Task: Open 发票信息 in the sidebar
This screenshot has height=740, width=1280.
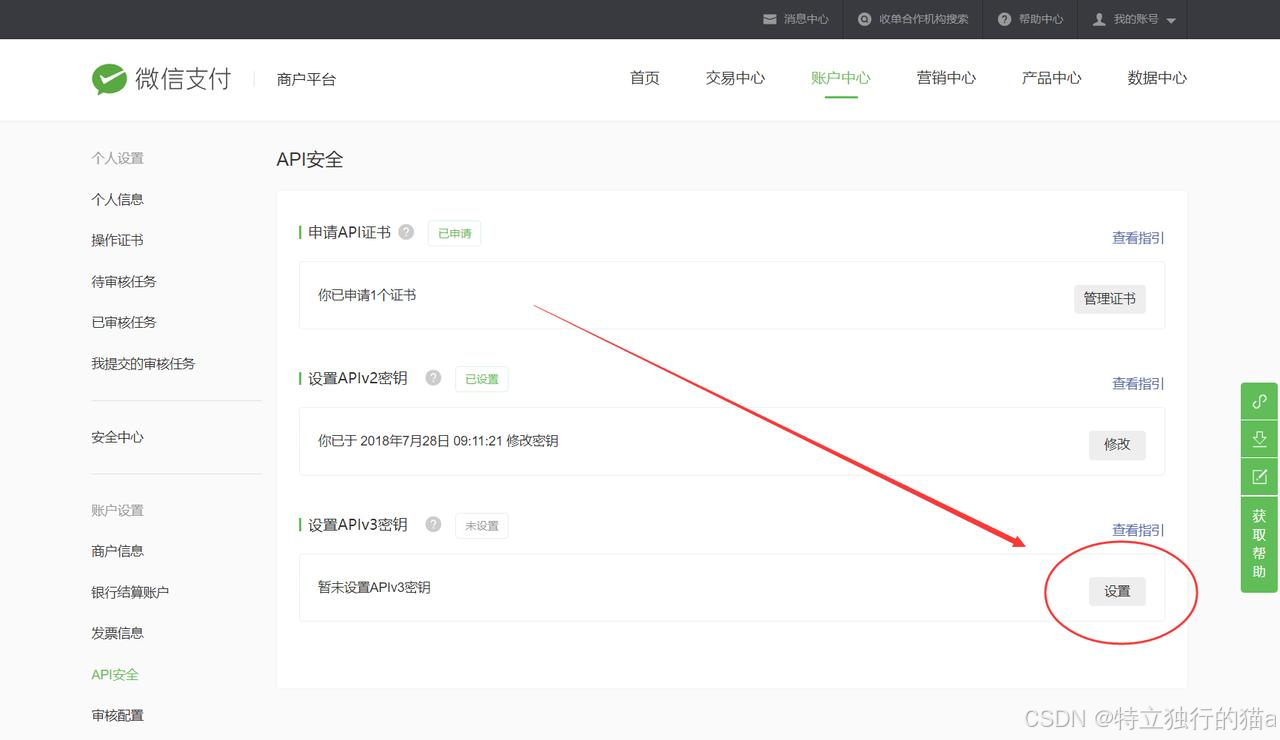Action: coord(118,633)
